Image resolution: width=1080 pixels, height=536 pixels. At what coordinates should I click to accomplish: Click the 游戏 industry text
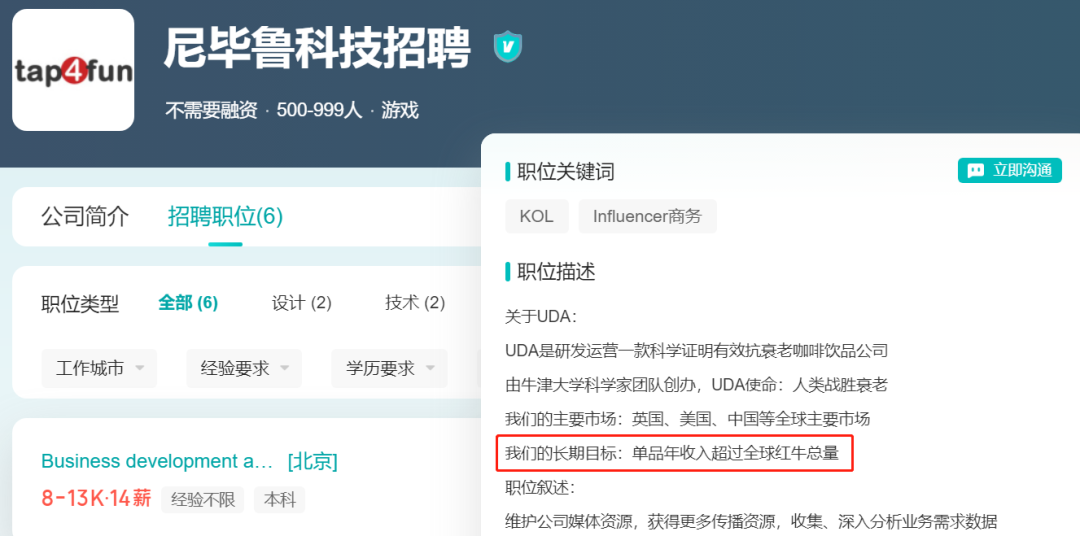coord(400,110)
